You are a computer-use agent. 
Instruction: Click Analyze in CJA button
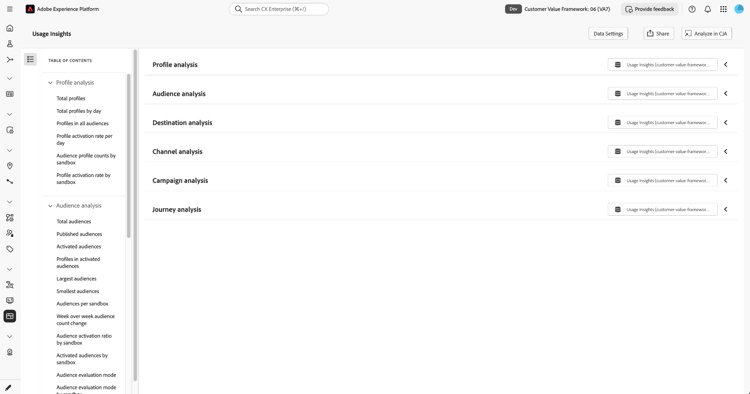click(706, 33)
